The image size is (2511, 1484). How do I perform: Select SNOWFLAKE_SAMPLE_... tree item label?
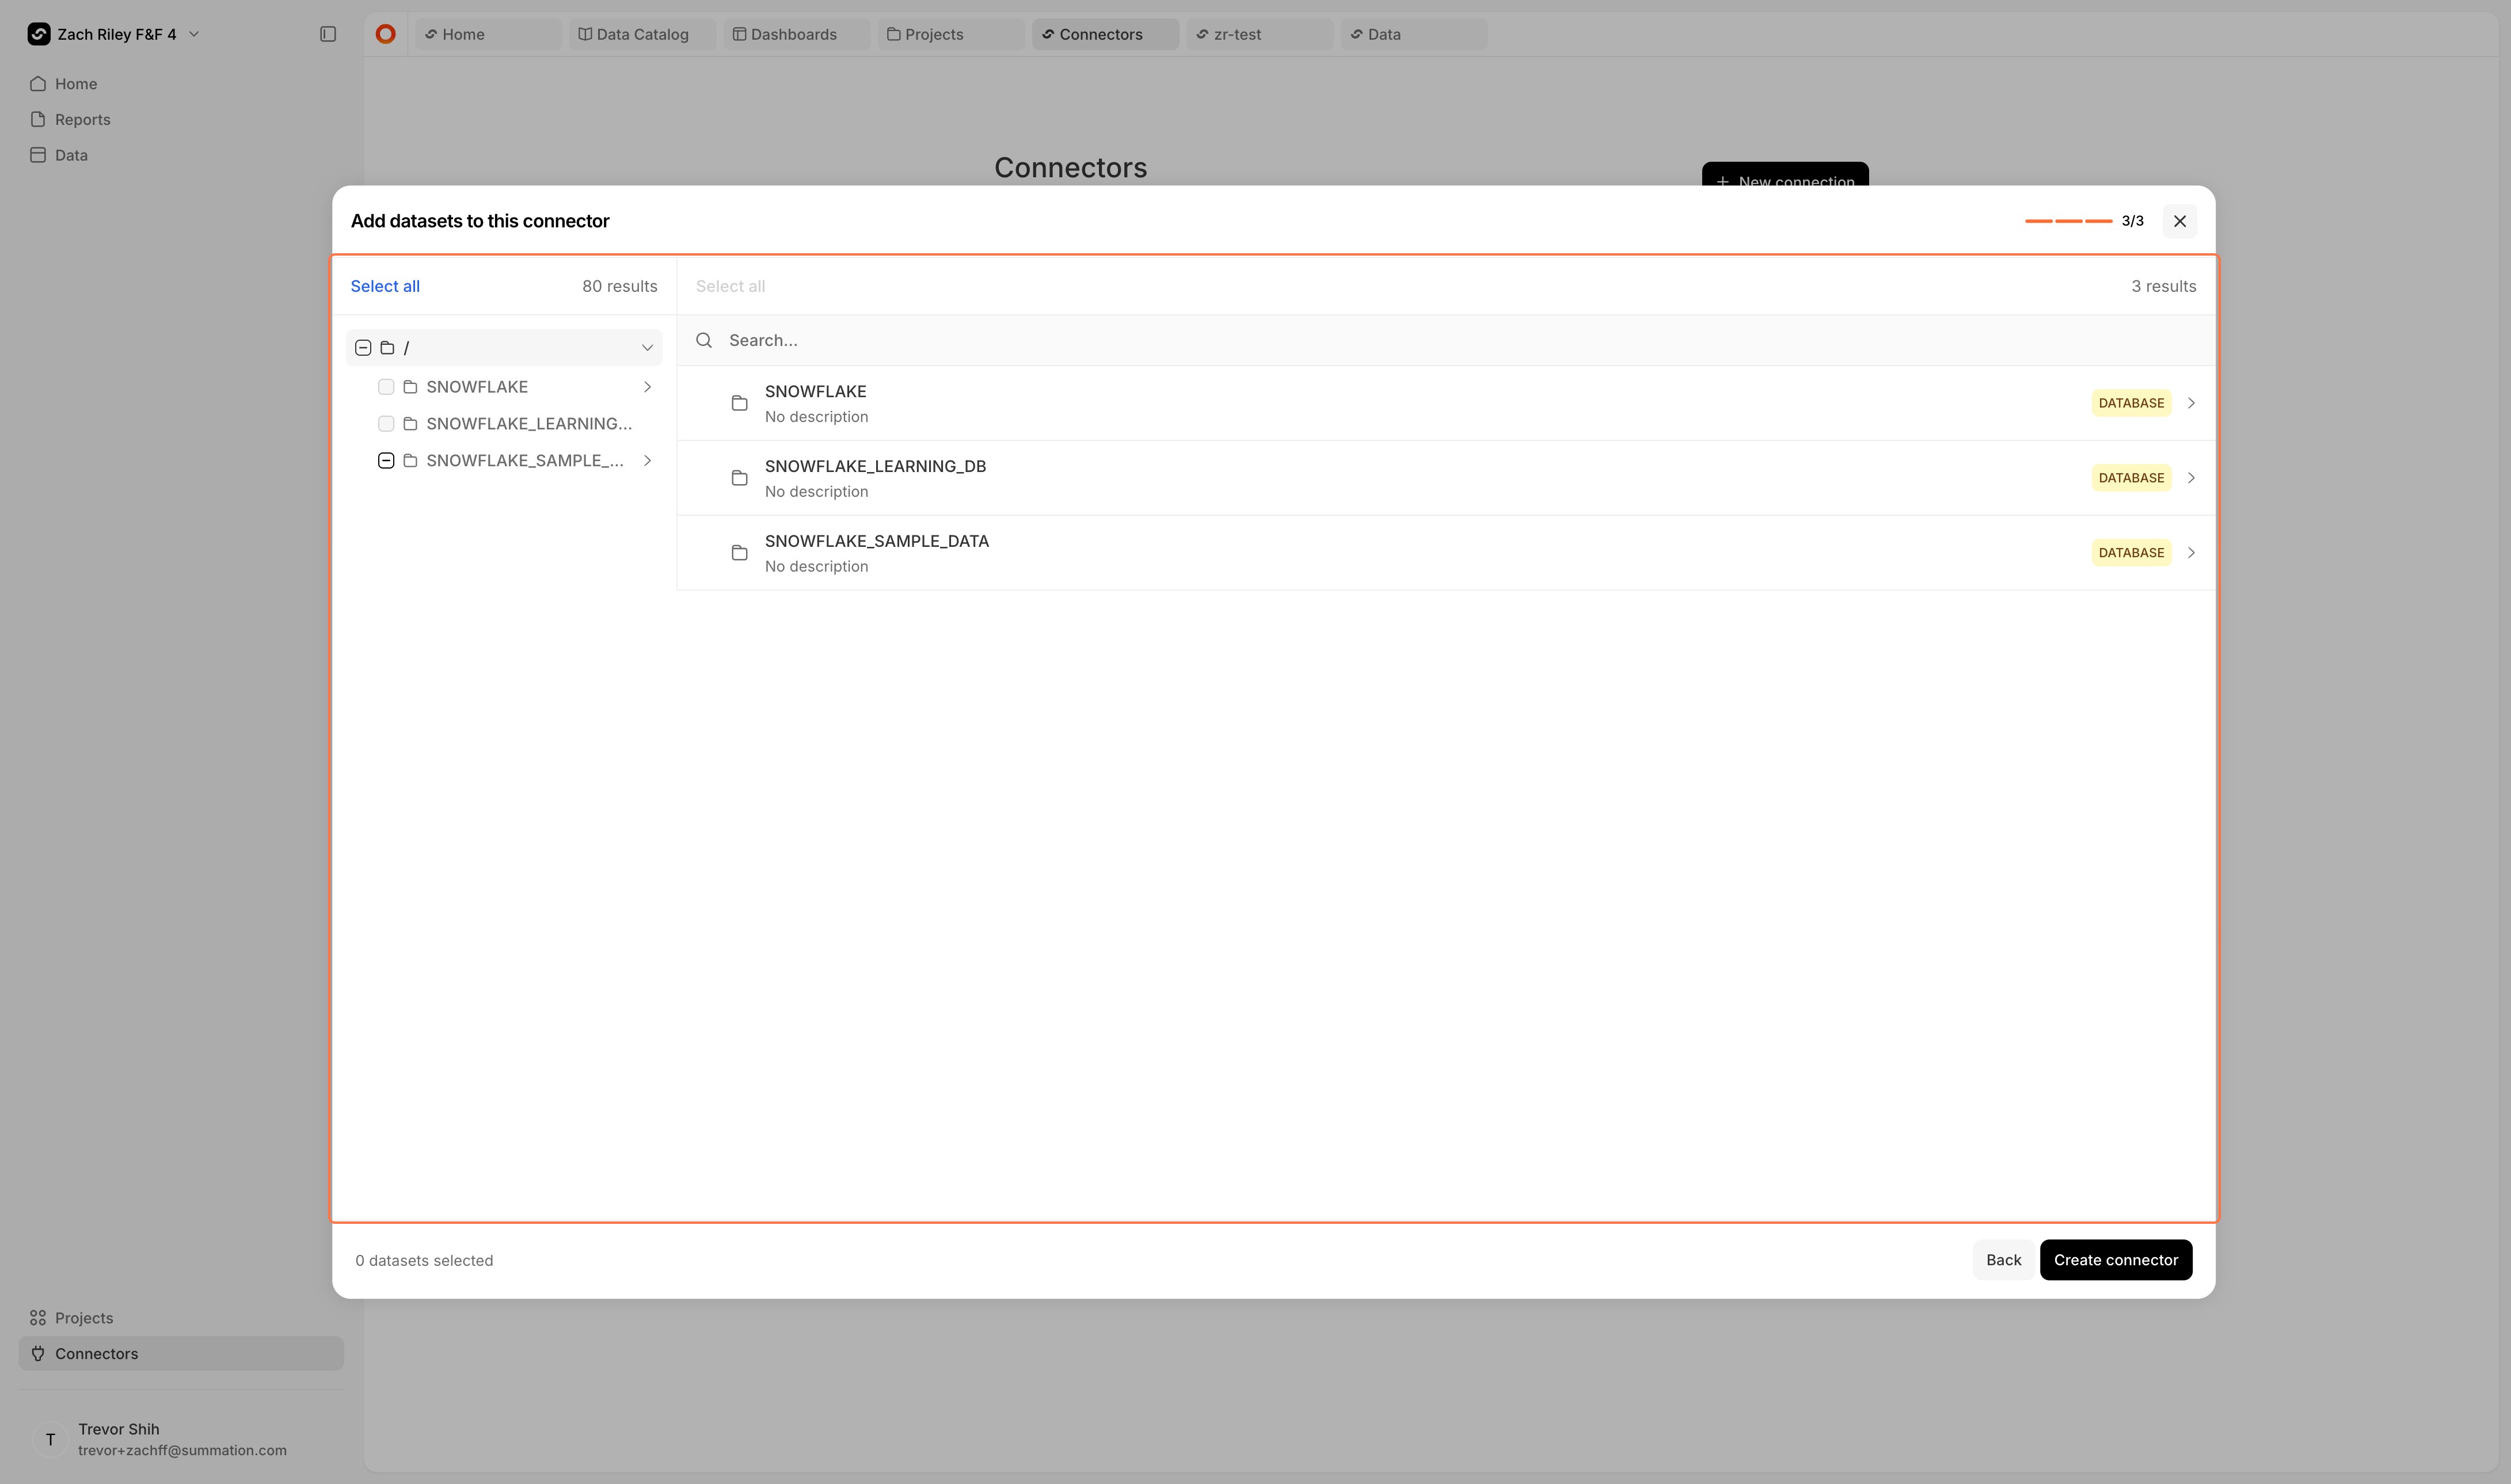click(x=525, y=461)
